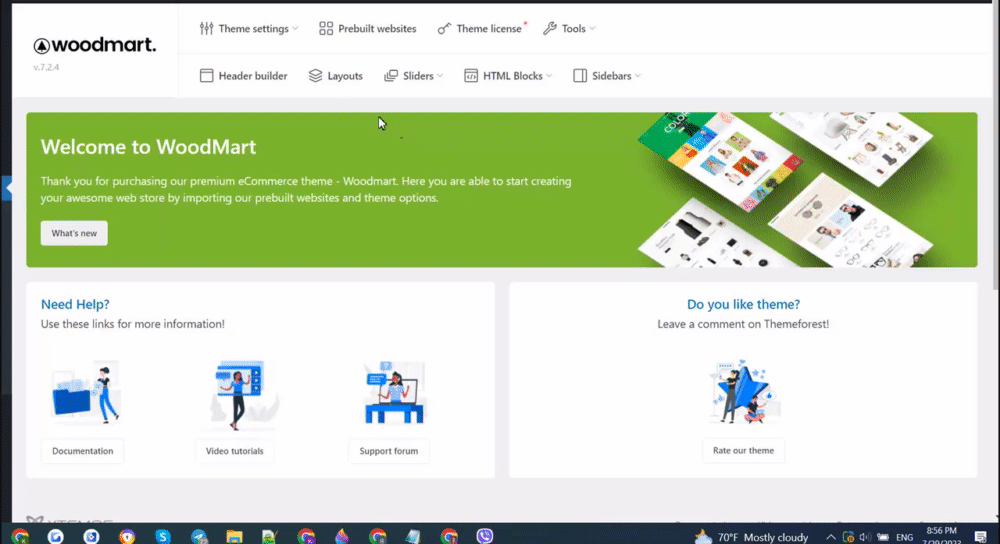This screenshot has height=544, width=1000.
Task: Click the collapse arrow on left edge
Action: [x=7, y=188]
